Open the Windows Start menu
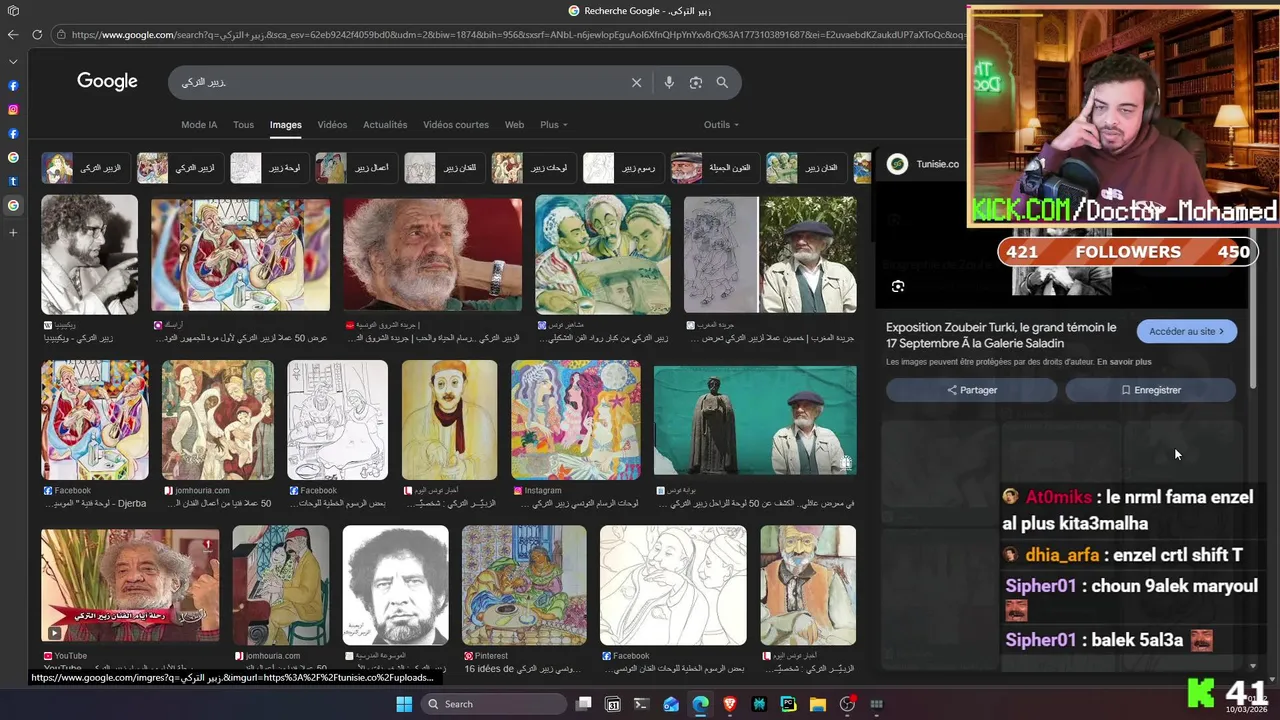 click(x=404, y=704)
